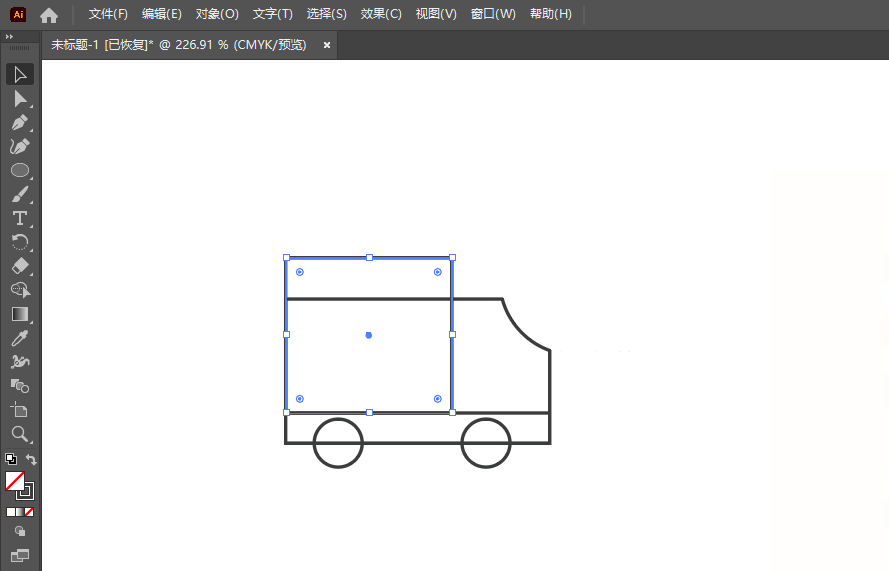Change the screen mode
The height and width of the screenshot is (571, 889).
click(x=20, y=556)
